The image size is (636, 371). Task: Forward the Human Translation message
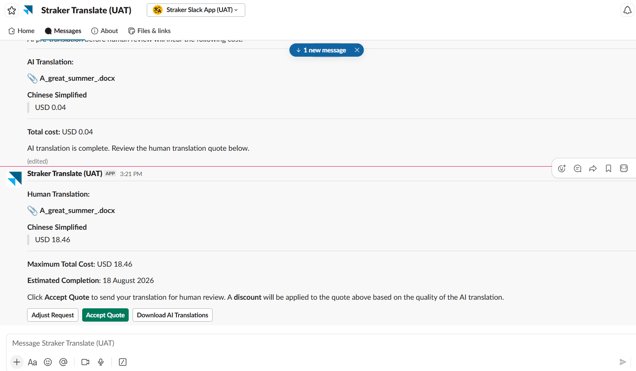coord(593,168)
